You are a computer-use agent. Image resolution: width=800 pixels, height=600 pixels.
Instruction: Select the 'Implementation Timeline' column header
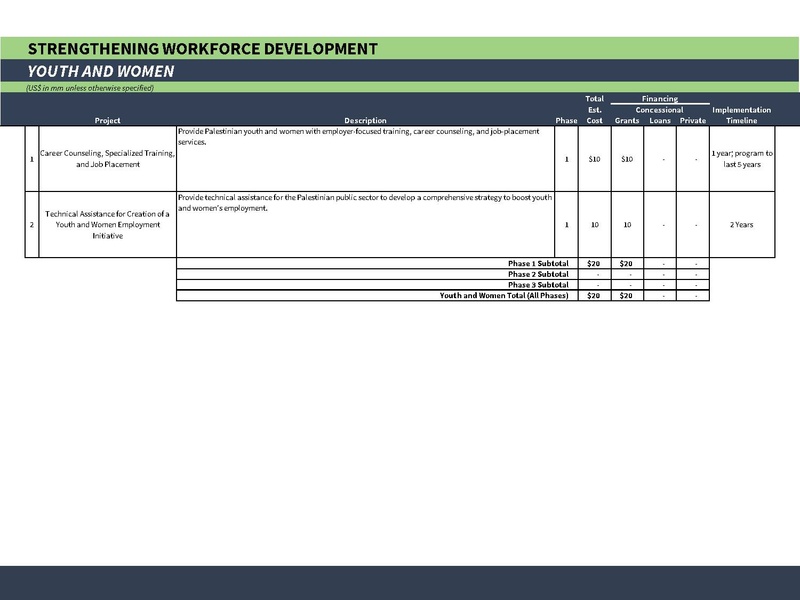741,115
